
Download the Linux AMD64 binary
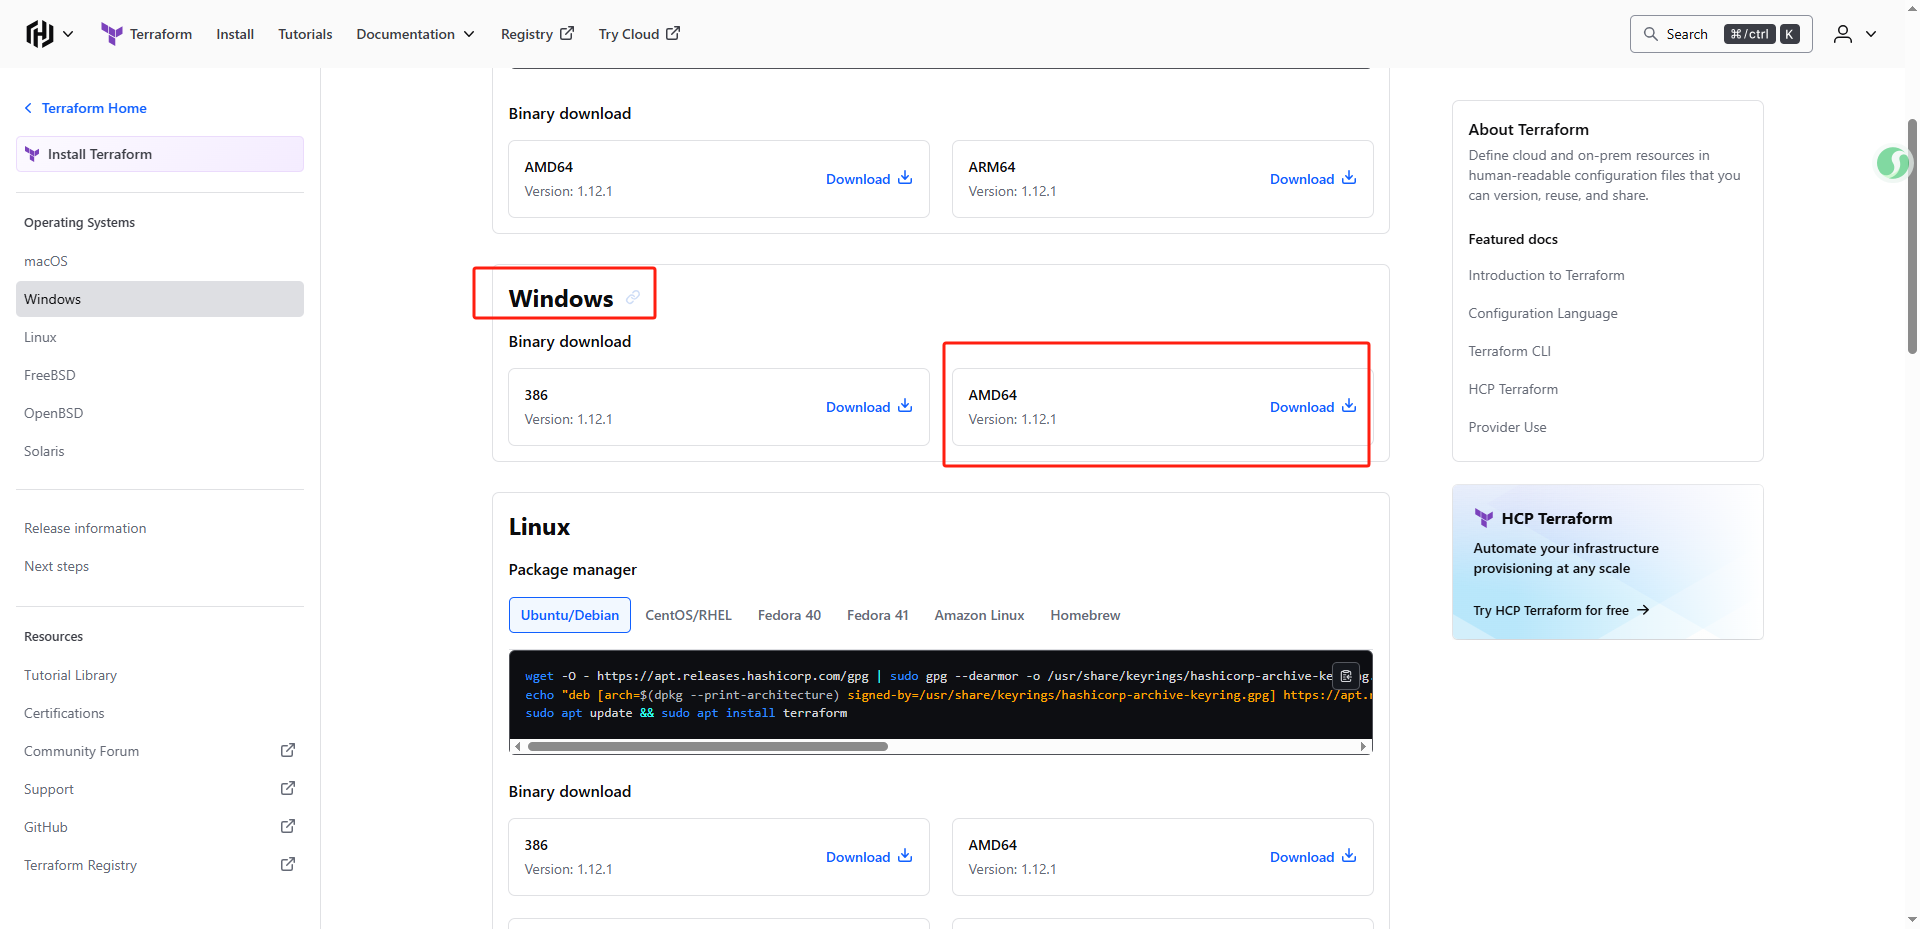pyautogui.click(x=1313, y=857)
